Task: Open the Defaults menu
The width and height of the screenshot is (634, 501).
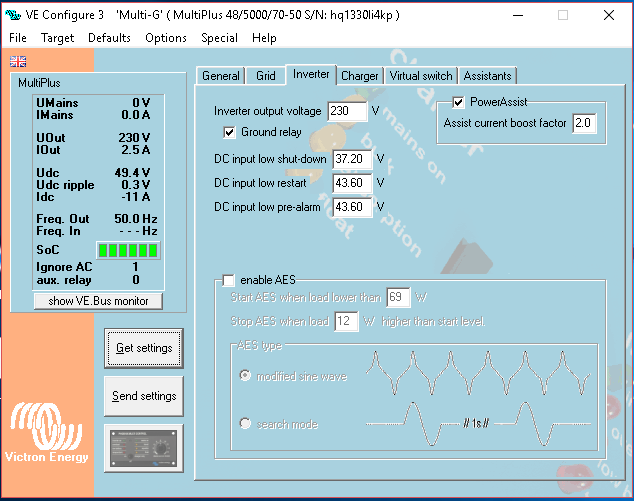Action: 109,38
